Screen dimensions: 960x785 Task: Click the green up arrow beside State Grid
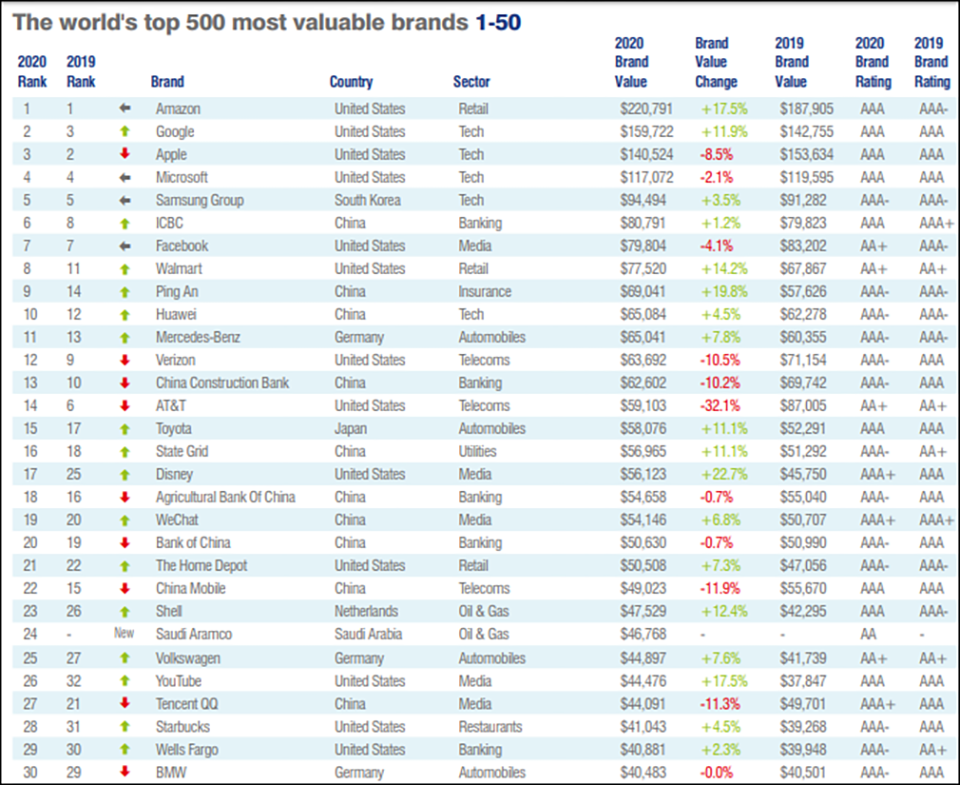click(125, 452)
